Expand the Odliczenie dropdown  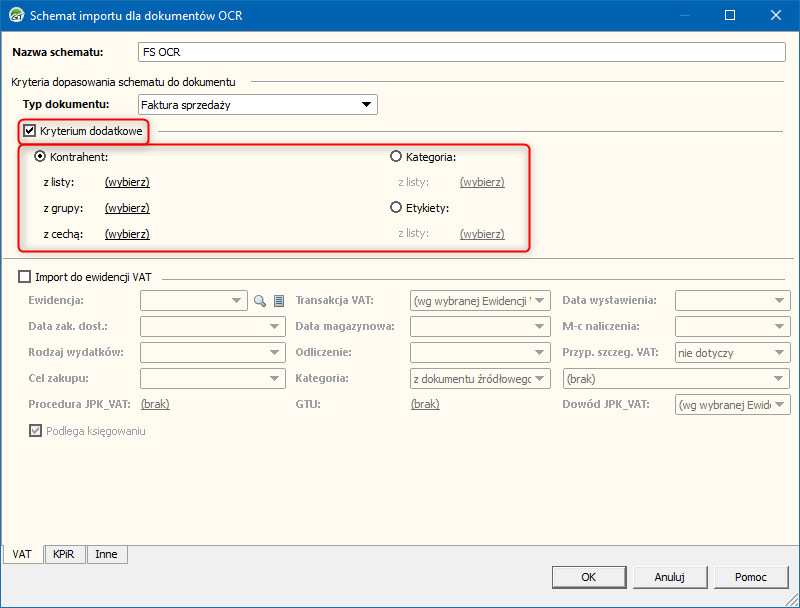click(x=480, y=352)
